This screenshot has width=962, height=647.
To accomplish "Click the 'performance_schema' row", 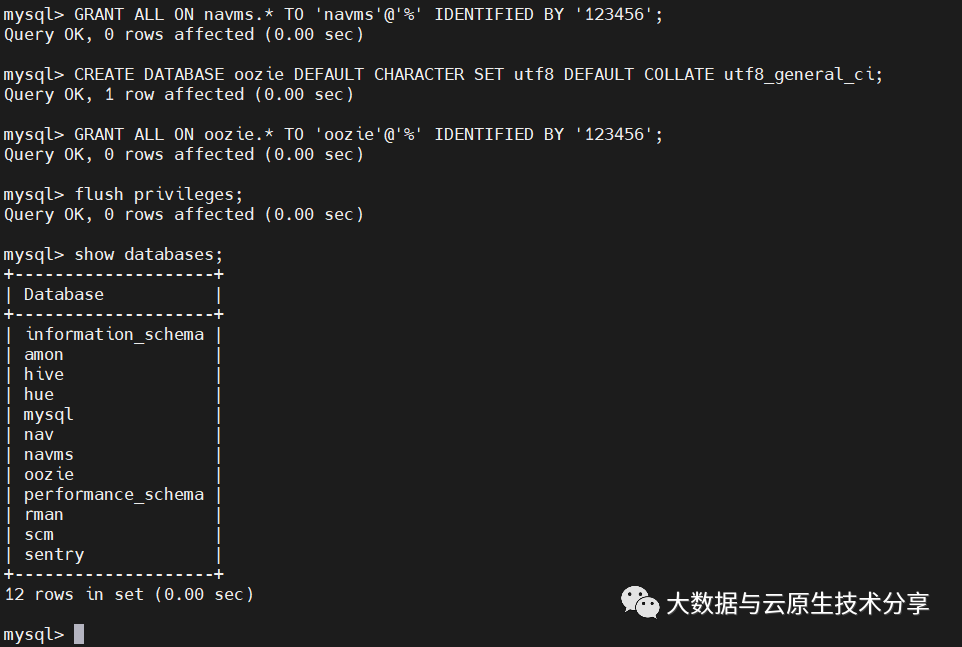I will 114,495.
